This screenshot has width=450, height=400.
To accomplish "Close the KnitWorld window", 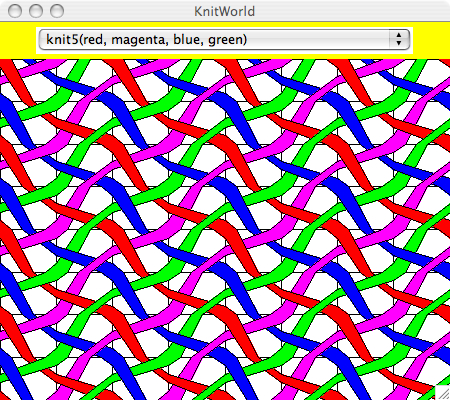I will coord(15,11).
